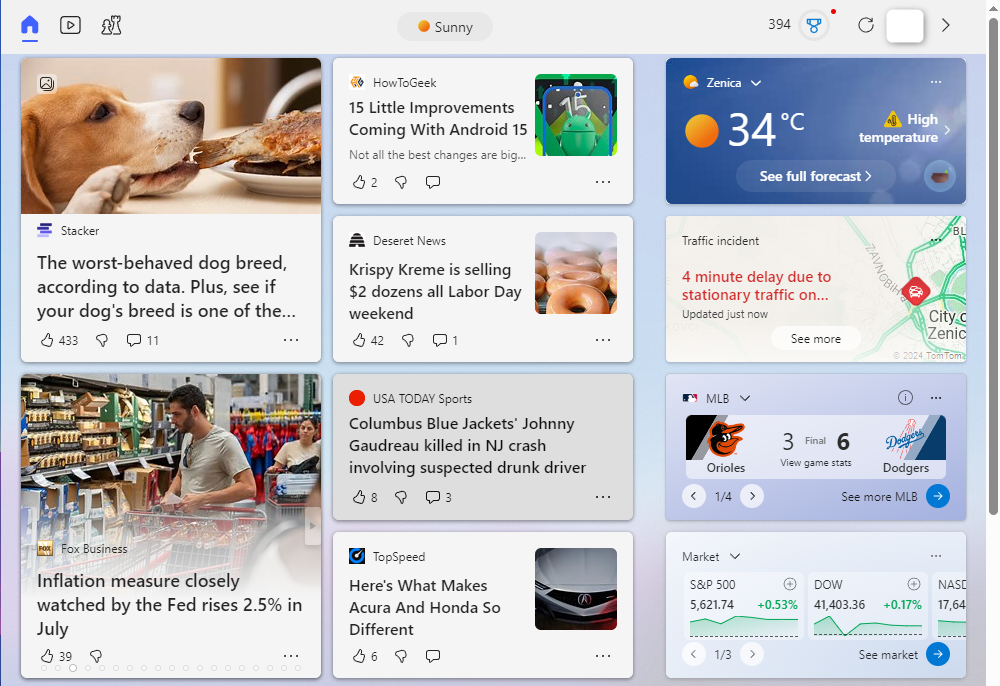The width and height of the screenshot is (1000, 686).
Task: Open the 4 minute delay traffic alert
Action: click(x=756, y=286)
